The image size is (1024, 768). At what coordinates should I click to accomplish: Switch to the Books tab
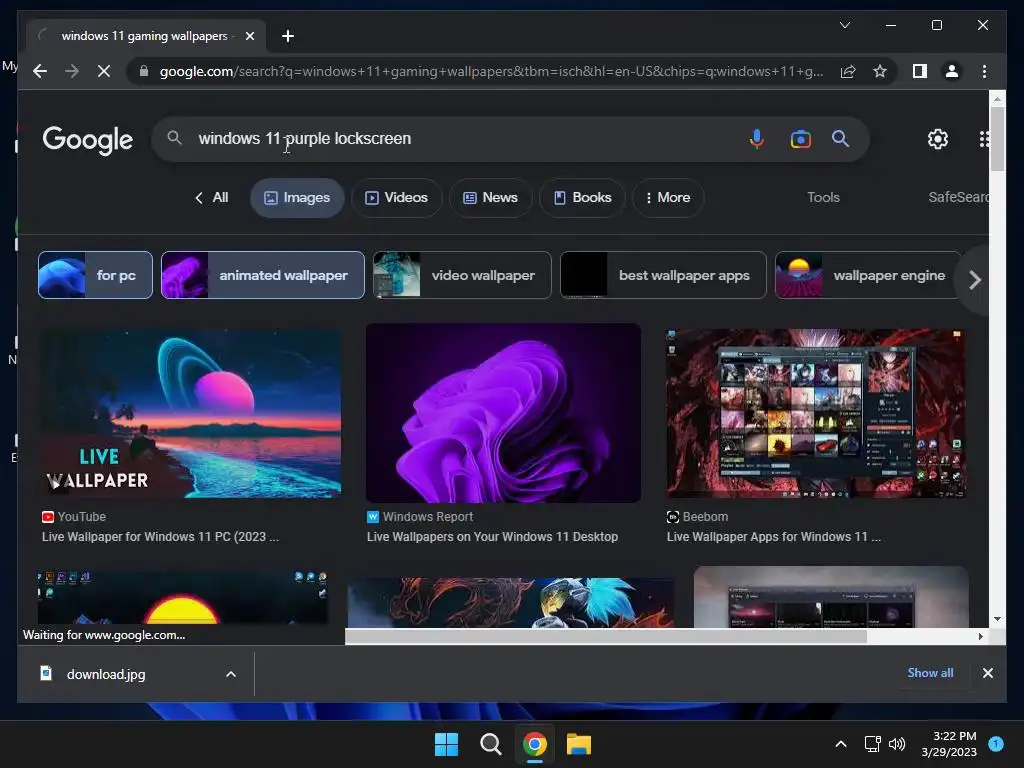583,197
